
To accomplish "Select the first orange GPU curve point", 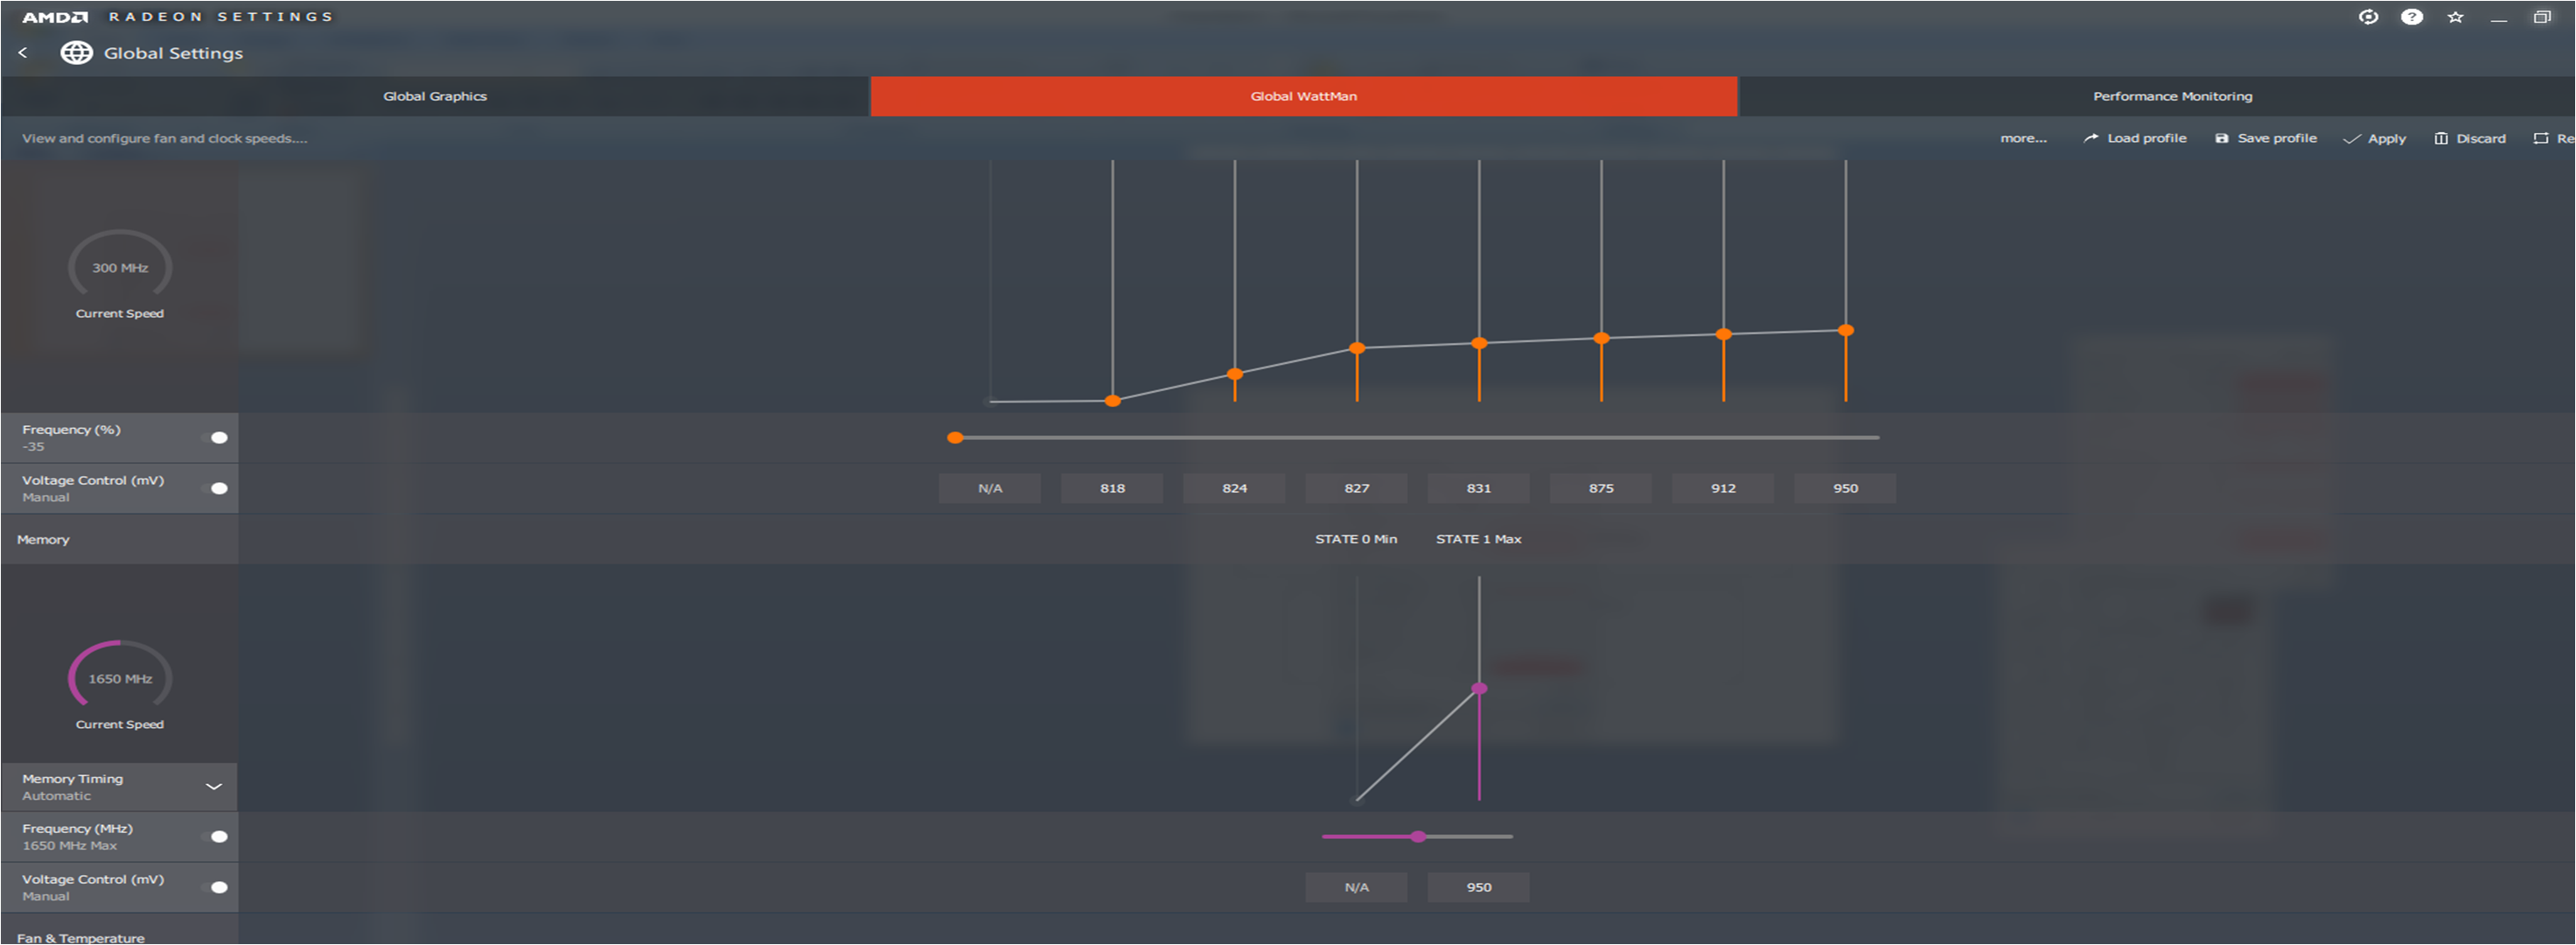I will (1112, 401).
